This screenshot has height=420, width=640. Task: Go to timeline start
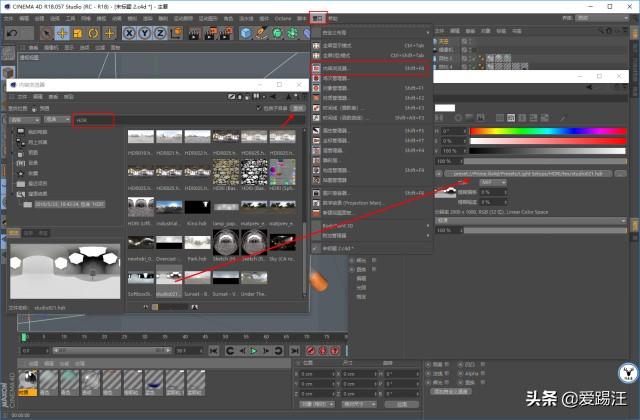[x=213, y=351]
